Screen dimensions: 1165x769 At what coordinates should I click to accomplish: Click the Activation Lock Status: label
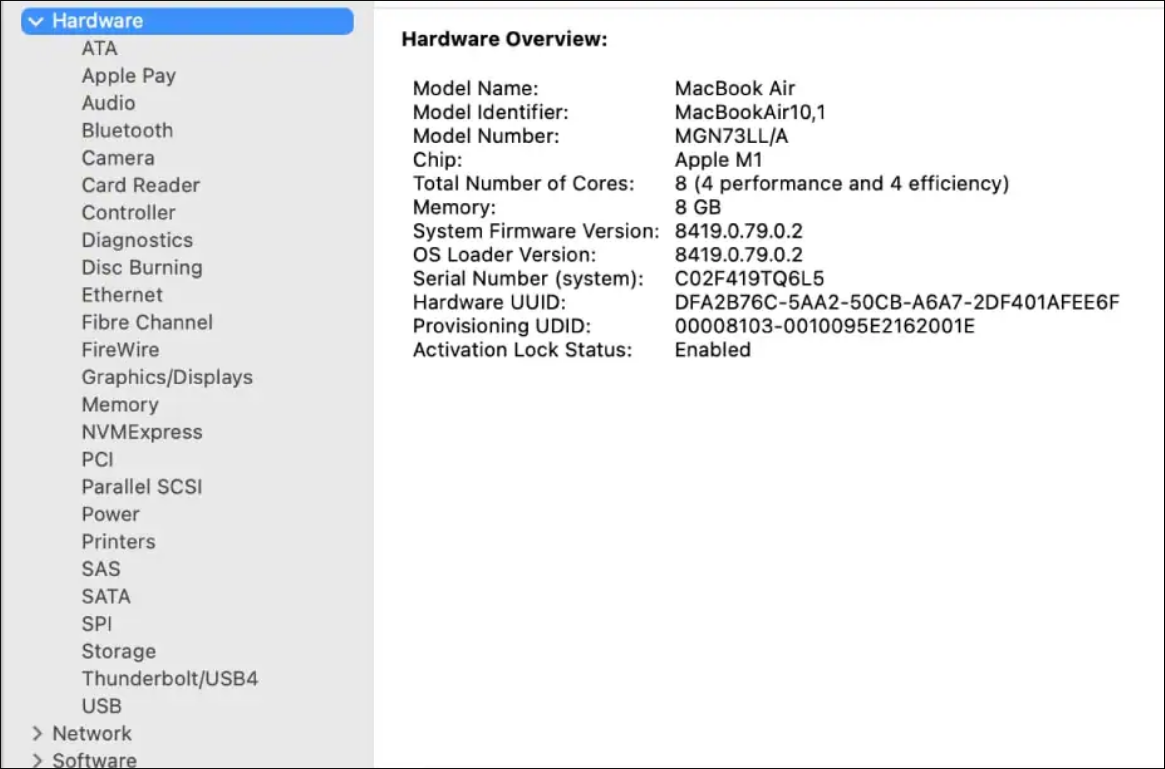[x=522, y=350]
